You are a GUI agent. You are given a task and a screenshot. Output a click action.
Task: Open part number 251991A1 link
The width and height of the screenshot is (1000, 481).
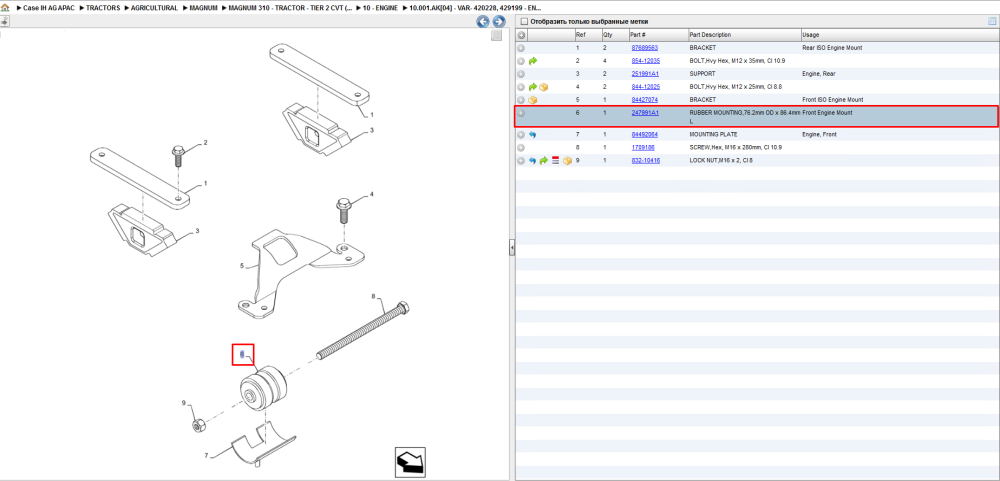coord(645,74)
